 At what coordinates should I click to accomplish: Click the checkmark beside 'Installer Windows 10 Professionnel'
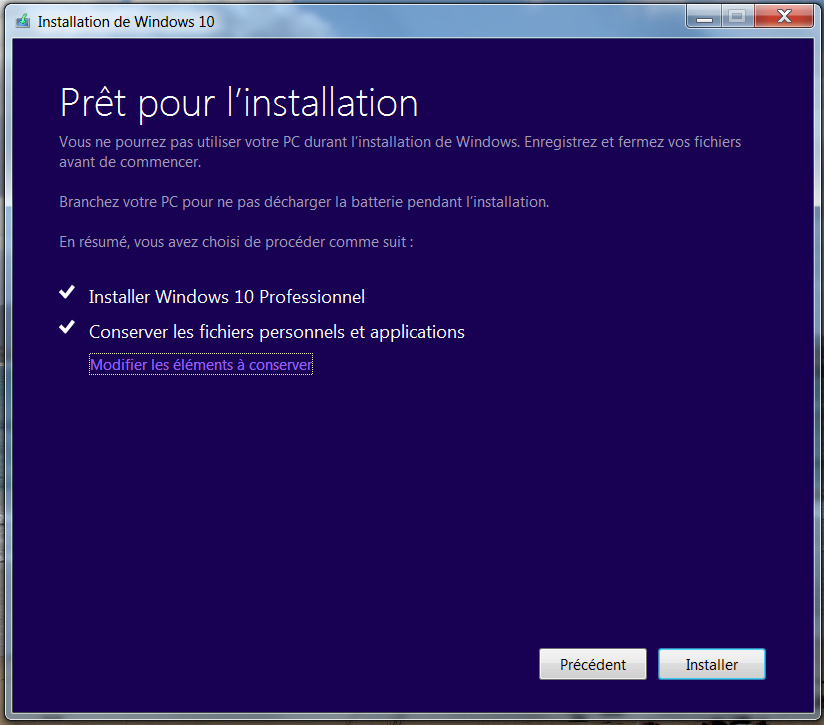67,292
